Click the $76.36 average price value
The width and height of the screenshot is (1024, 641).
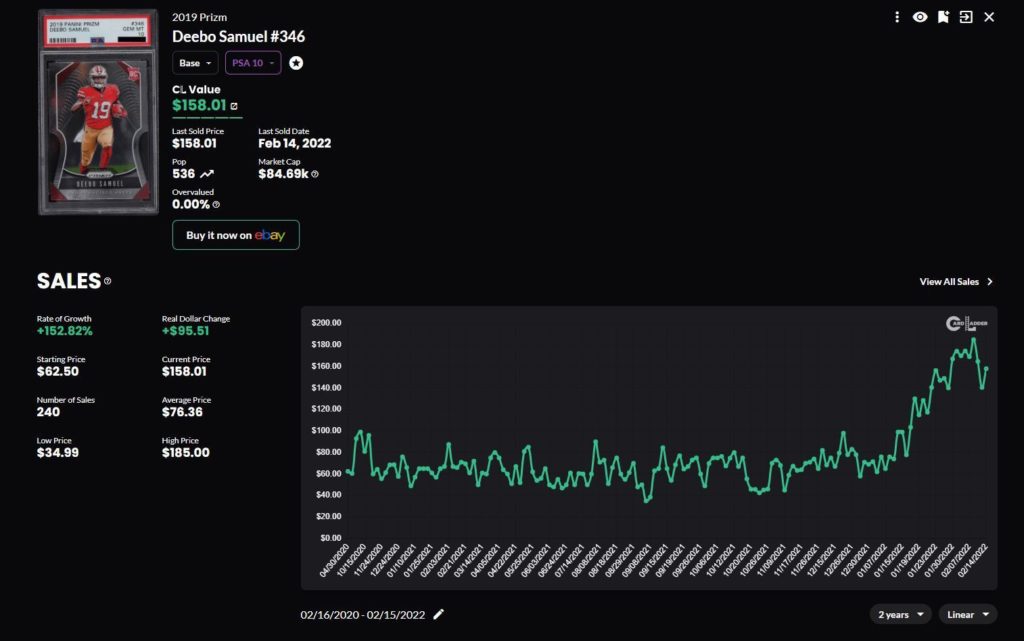182,412
